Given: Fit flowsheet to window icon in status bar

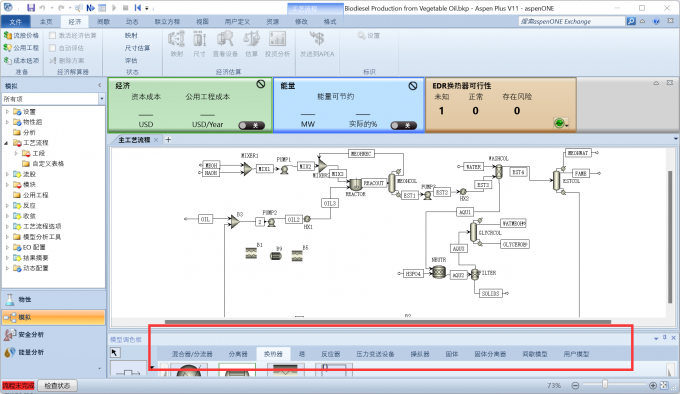Looking at the screenshot, I should [664, 385].
